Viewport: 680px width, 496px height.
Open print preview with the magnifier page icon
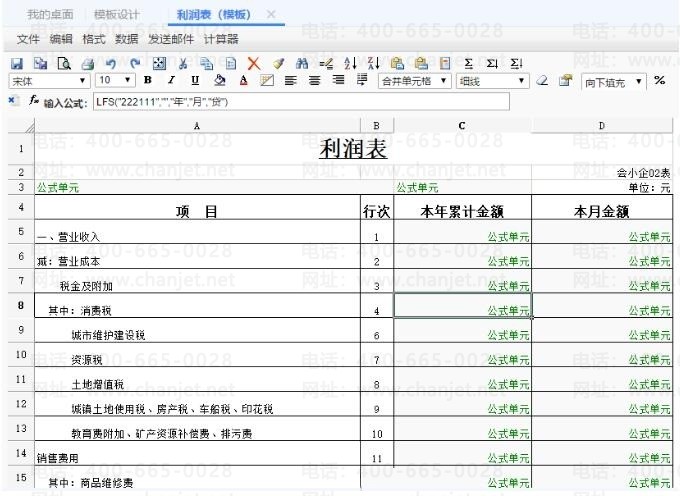point(64,64)
